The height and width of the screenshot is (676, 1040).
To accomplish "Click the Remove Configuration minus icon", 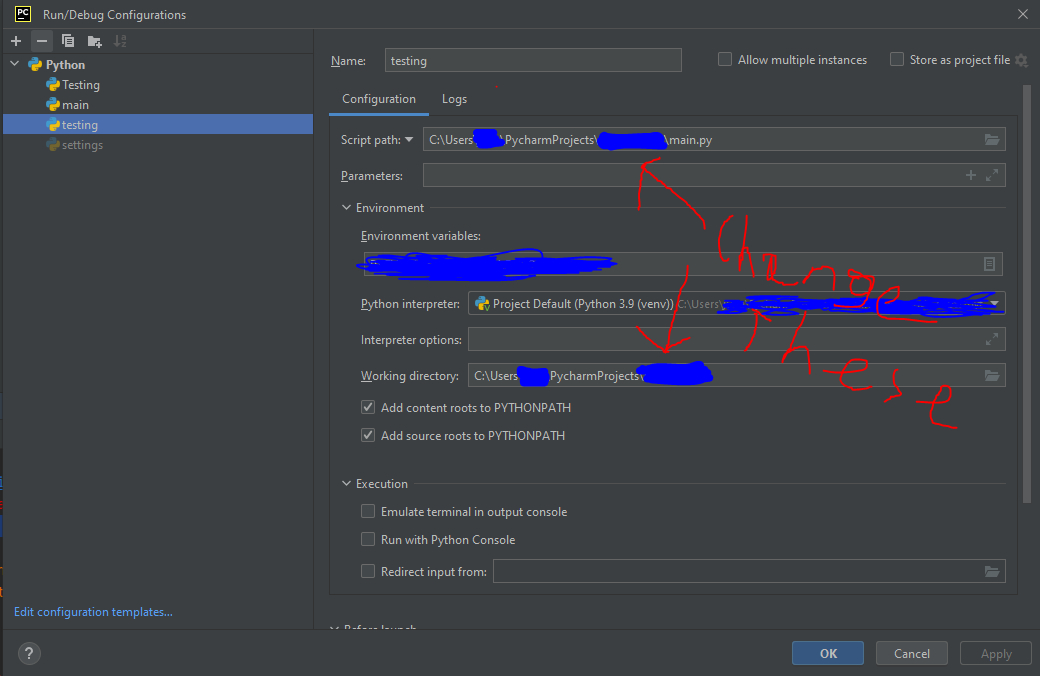I will click(42, 41).
